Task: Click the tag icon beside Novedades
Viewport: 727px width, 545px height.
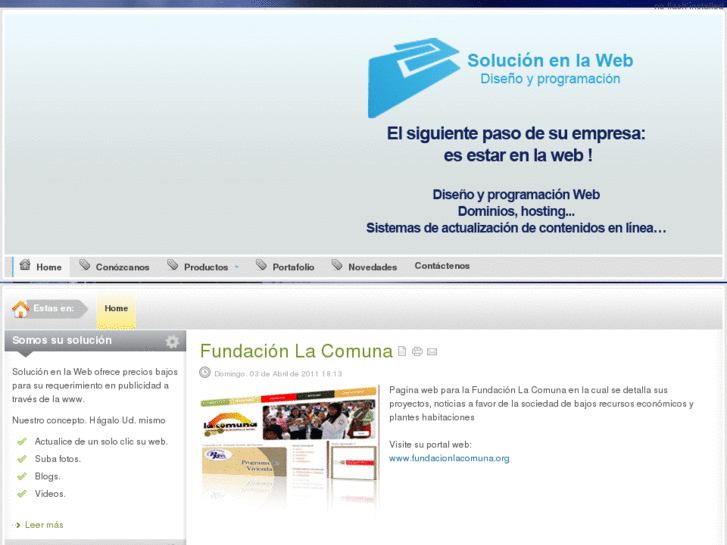Action: click(x=337, y=265)
